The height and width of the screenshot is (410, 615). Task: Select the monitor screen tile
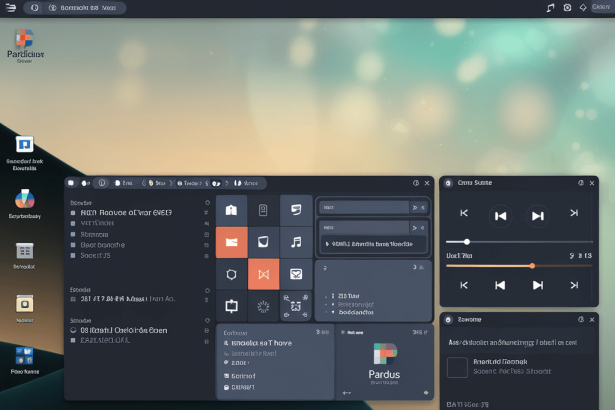[x=231, y=306]
